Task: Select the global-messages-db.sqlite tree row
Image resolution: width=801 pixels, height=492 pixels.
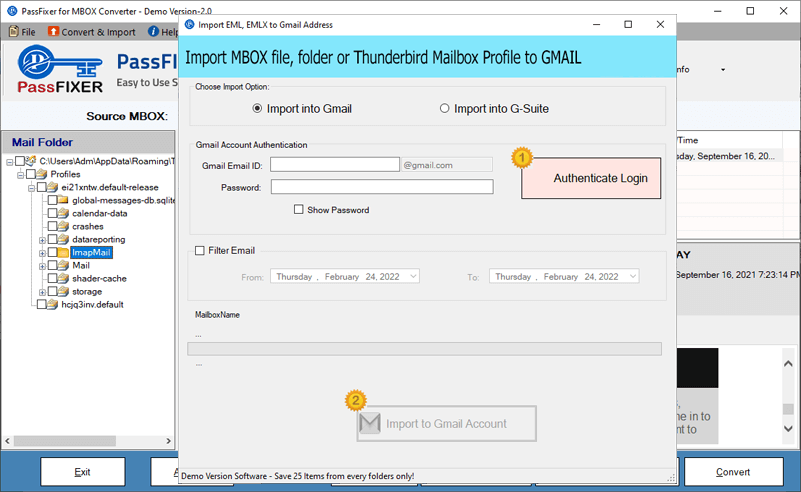Action: coord(122,200)
